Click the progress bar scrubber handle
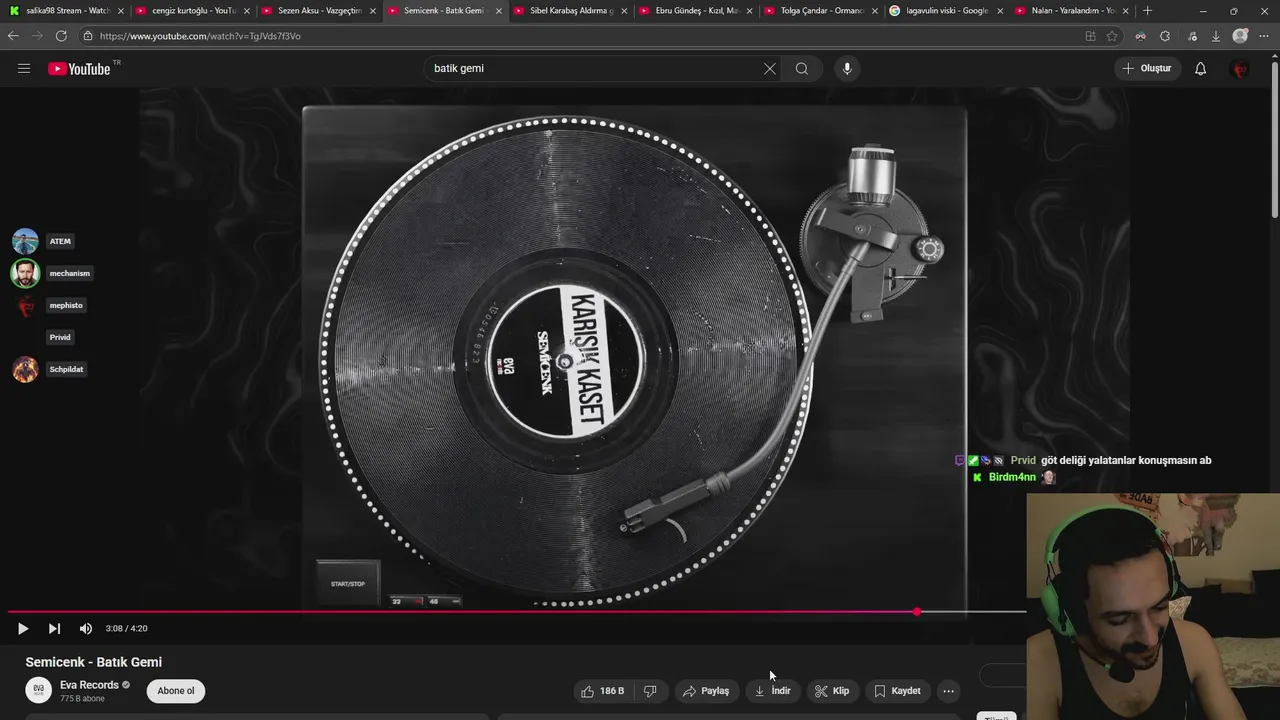 coord(917,612)
